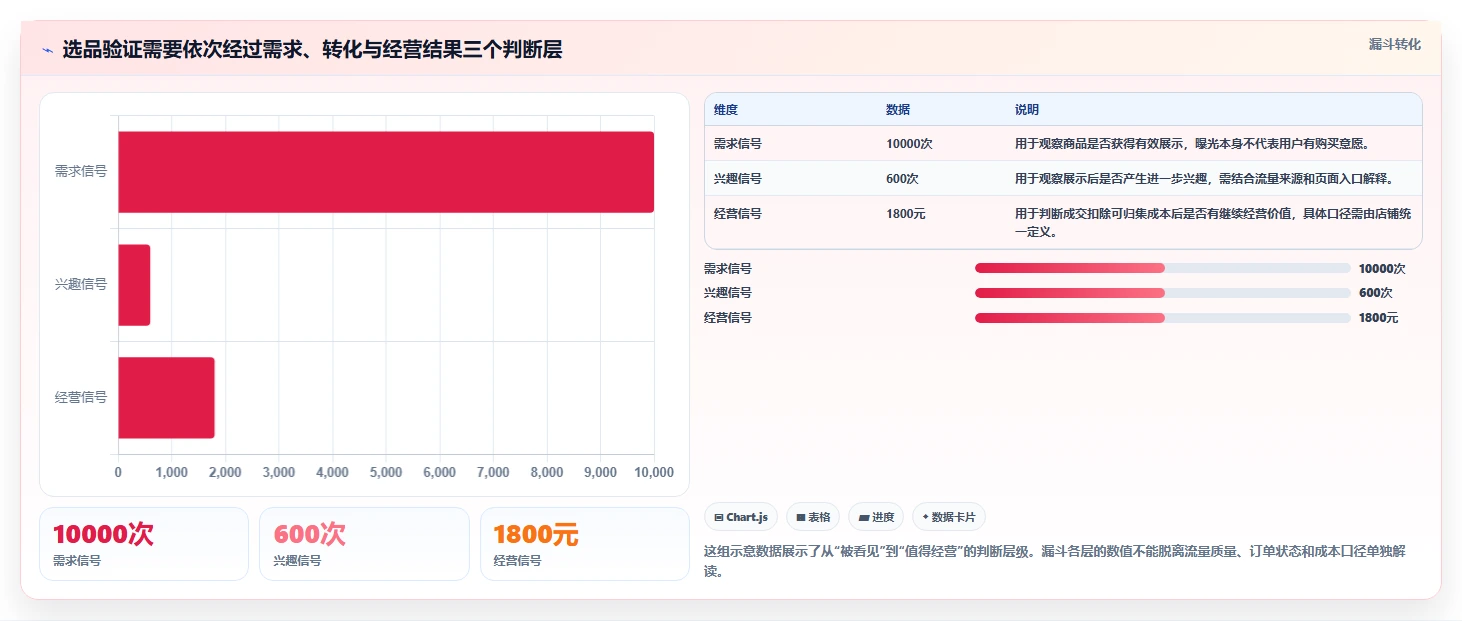The width and height of the screenshot is (1462, 621).
Task: Click the 10000次 value in the table
Action: [x=909, y=144]
